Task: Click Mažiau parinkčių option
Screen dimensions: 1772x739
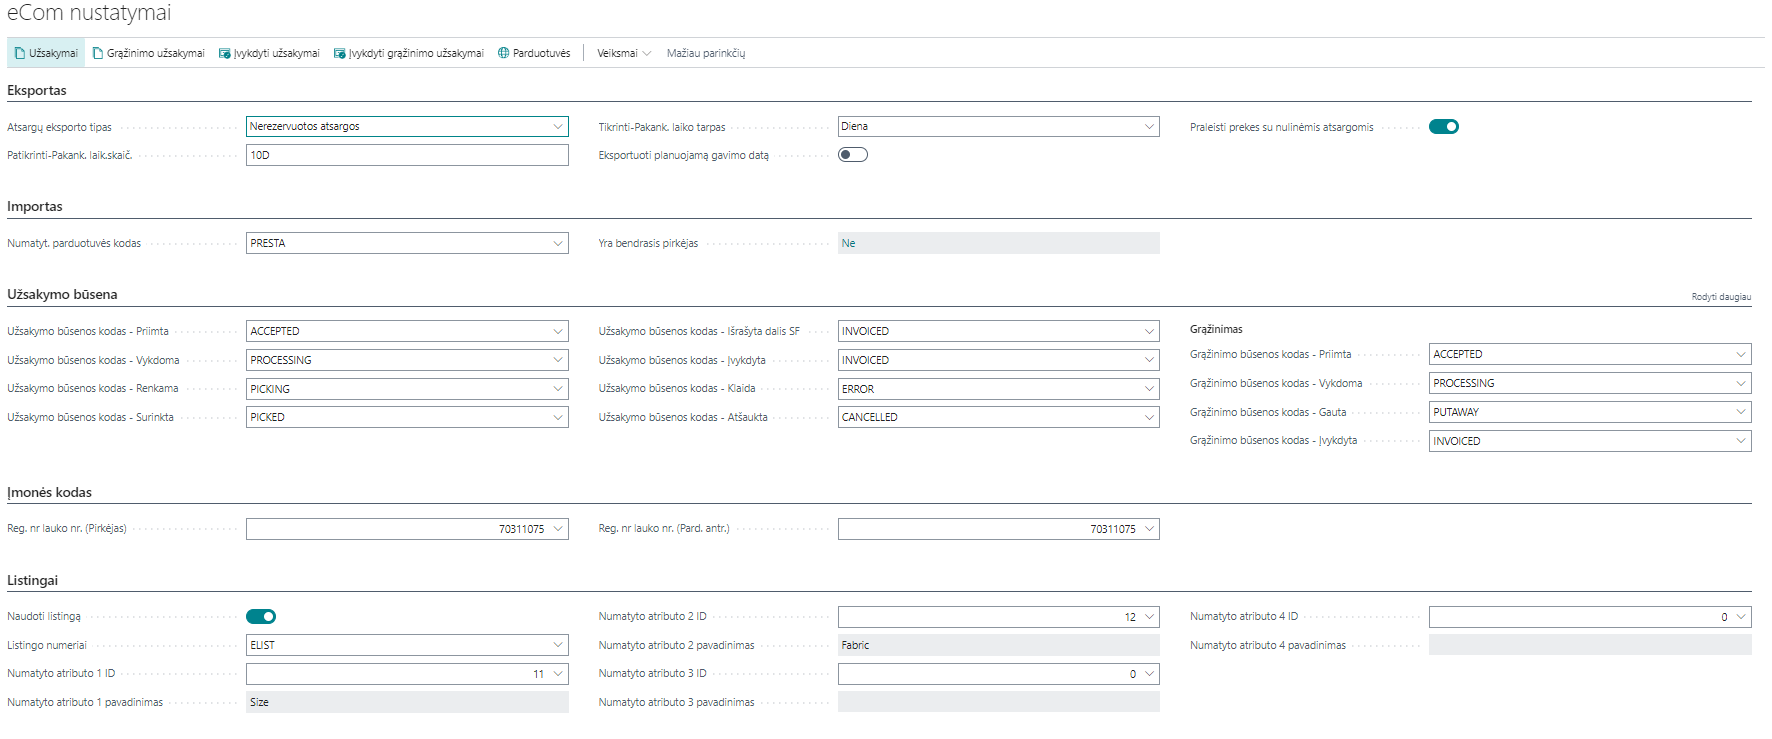Action: click(706, 53)
